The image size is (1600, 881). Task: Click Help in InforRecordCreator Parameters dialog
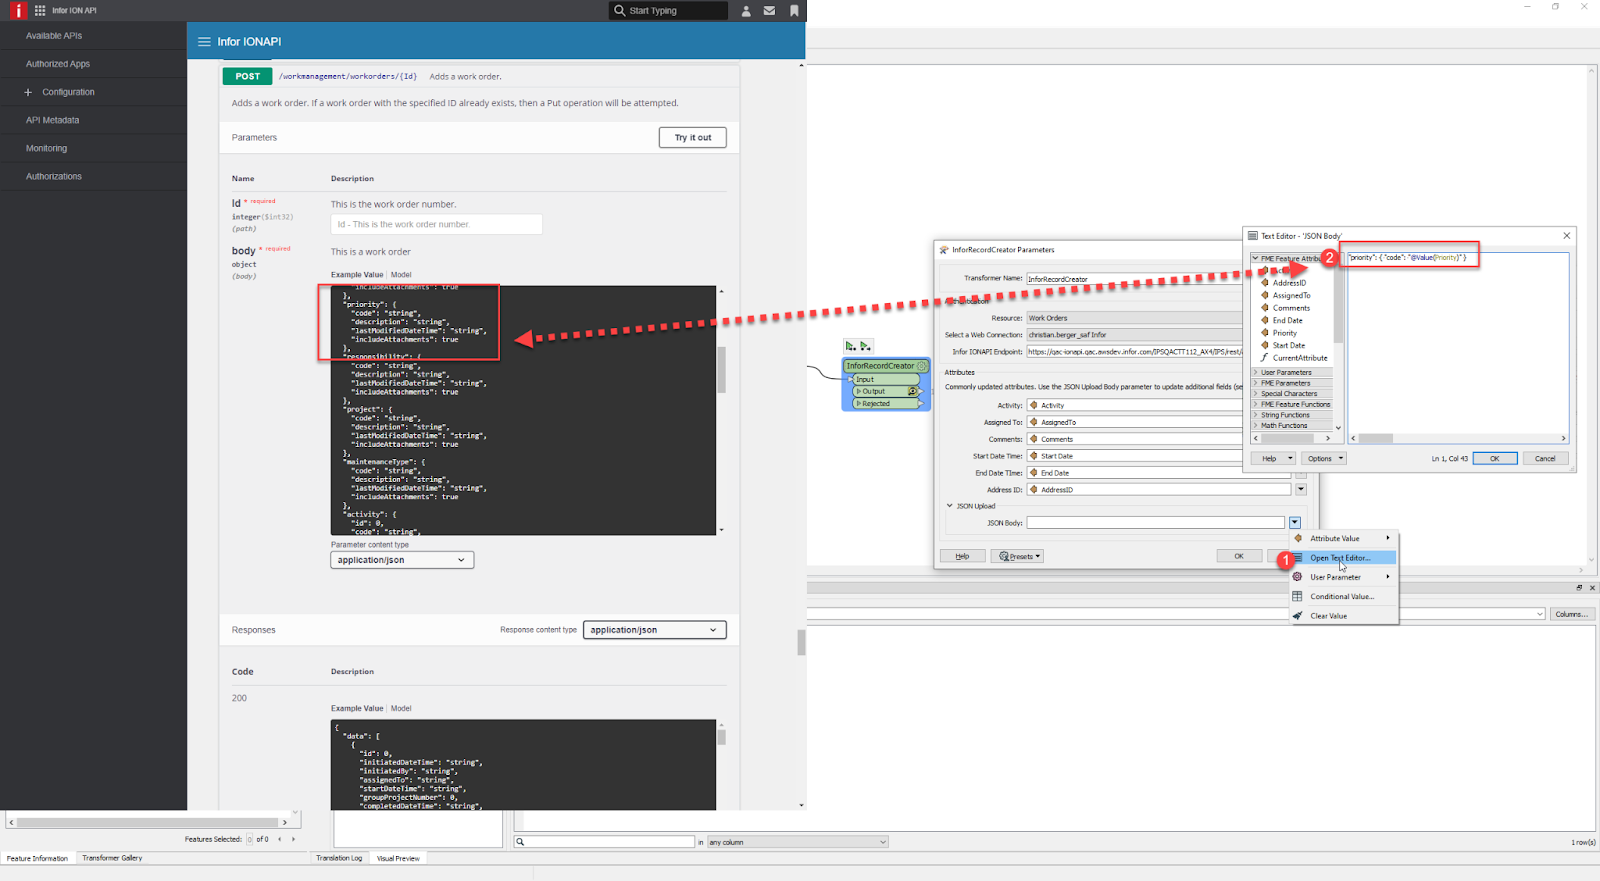click(x=962, y=556)
